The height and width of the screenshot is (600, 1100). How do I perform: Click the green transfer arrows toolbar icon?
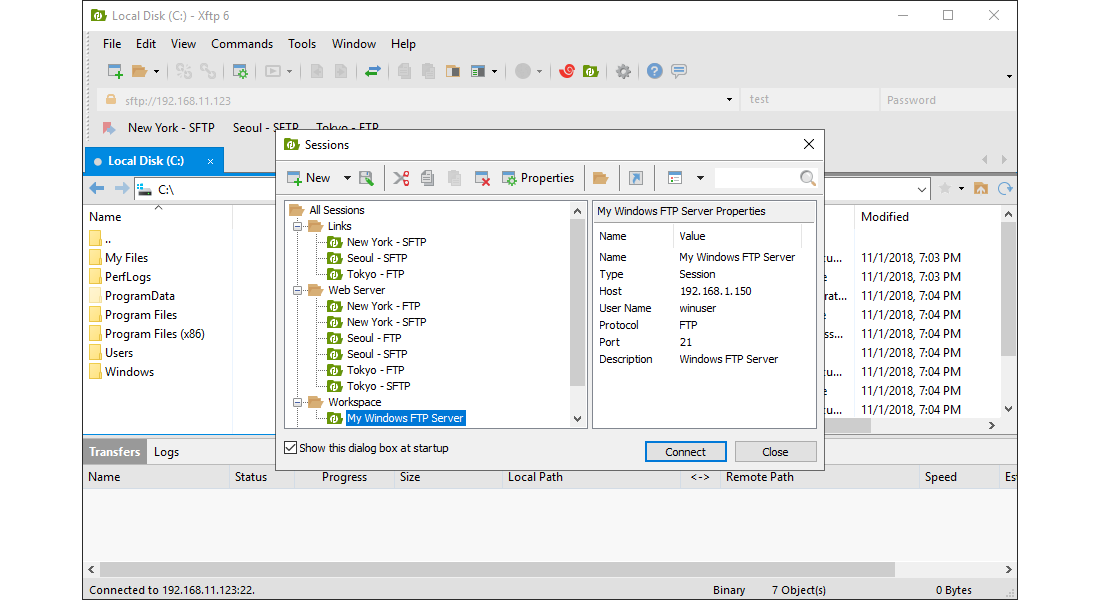pos(372,71)
